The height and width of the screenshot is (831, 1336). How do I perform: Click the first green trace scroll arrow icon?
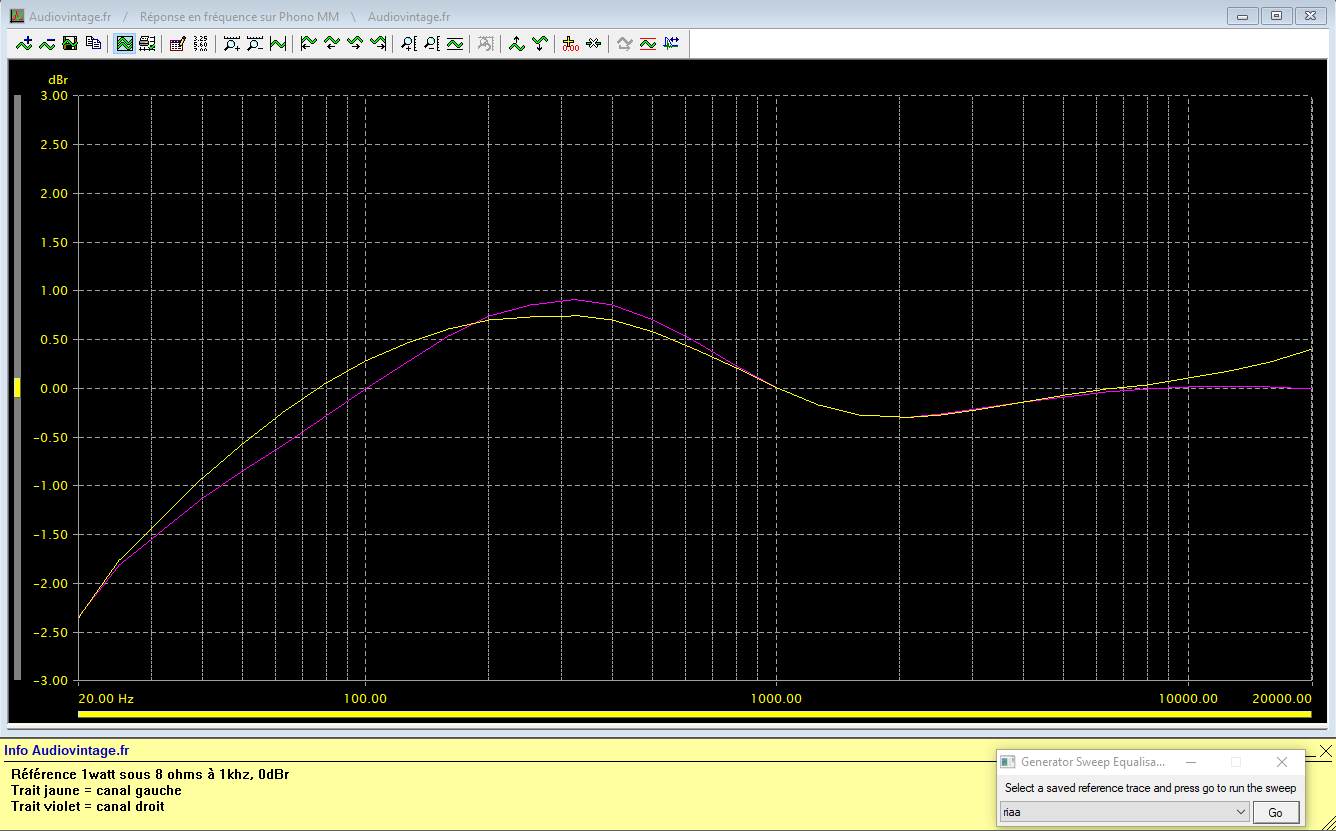click(308, 44)
